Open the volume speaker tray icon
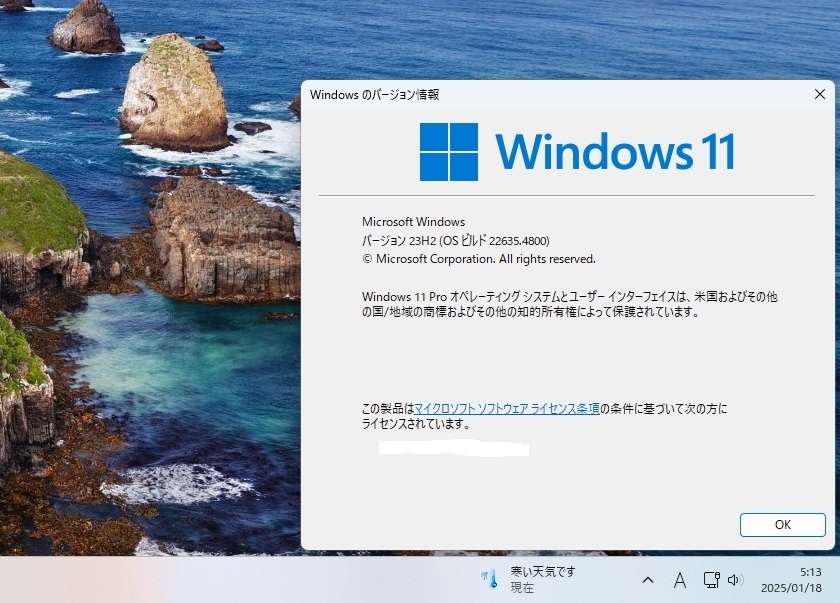 pos(735,579)
